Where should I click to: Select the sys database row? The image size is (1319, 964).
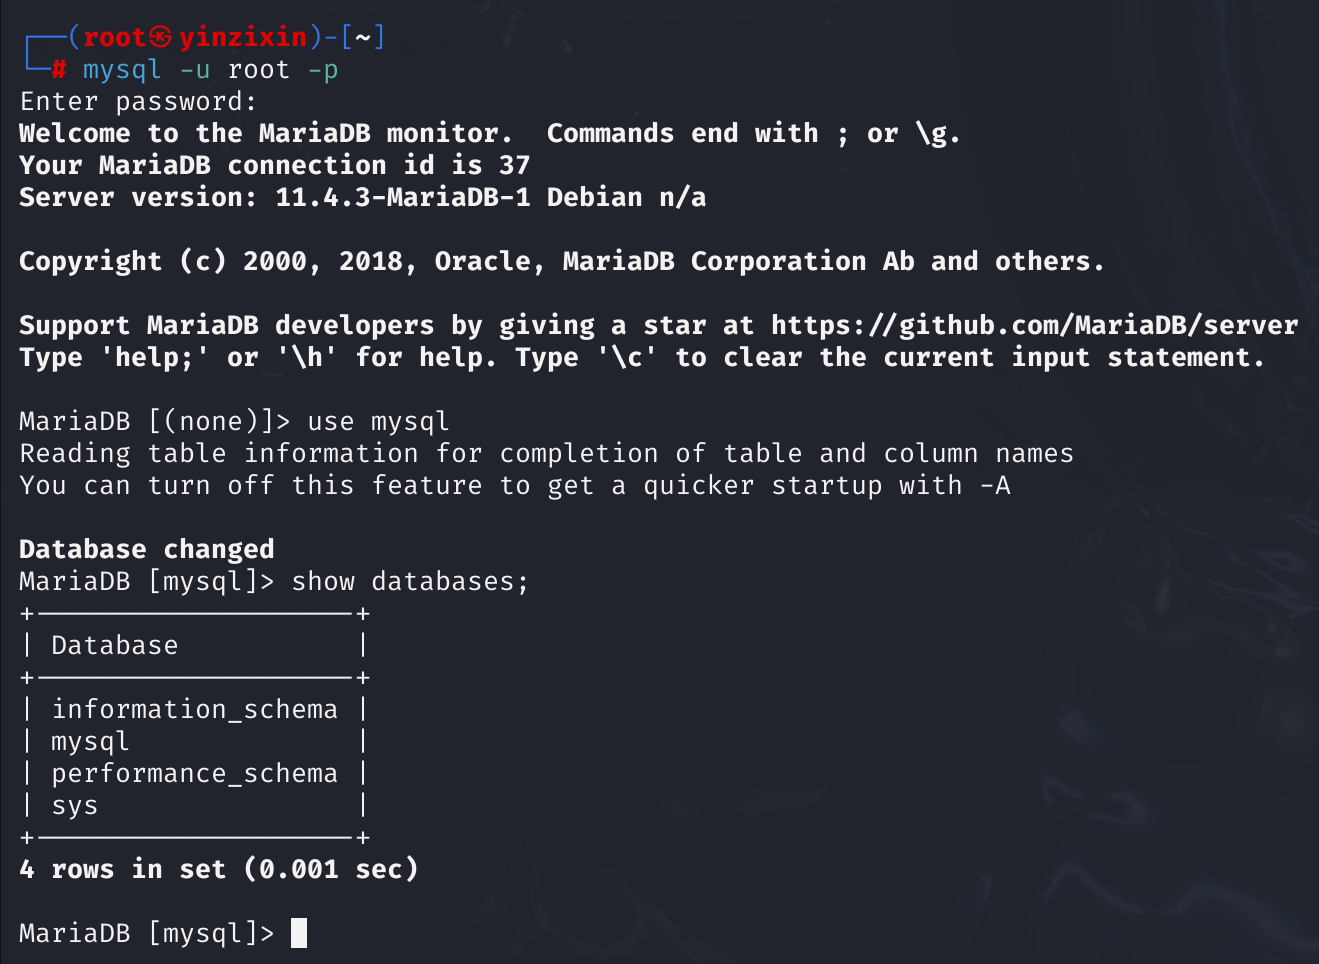click(75, 805)
